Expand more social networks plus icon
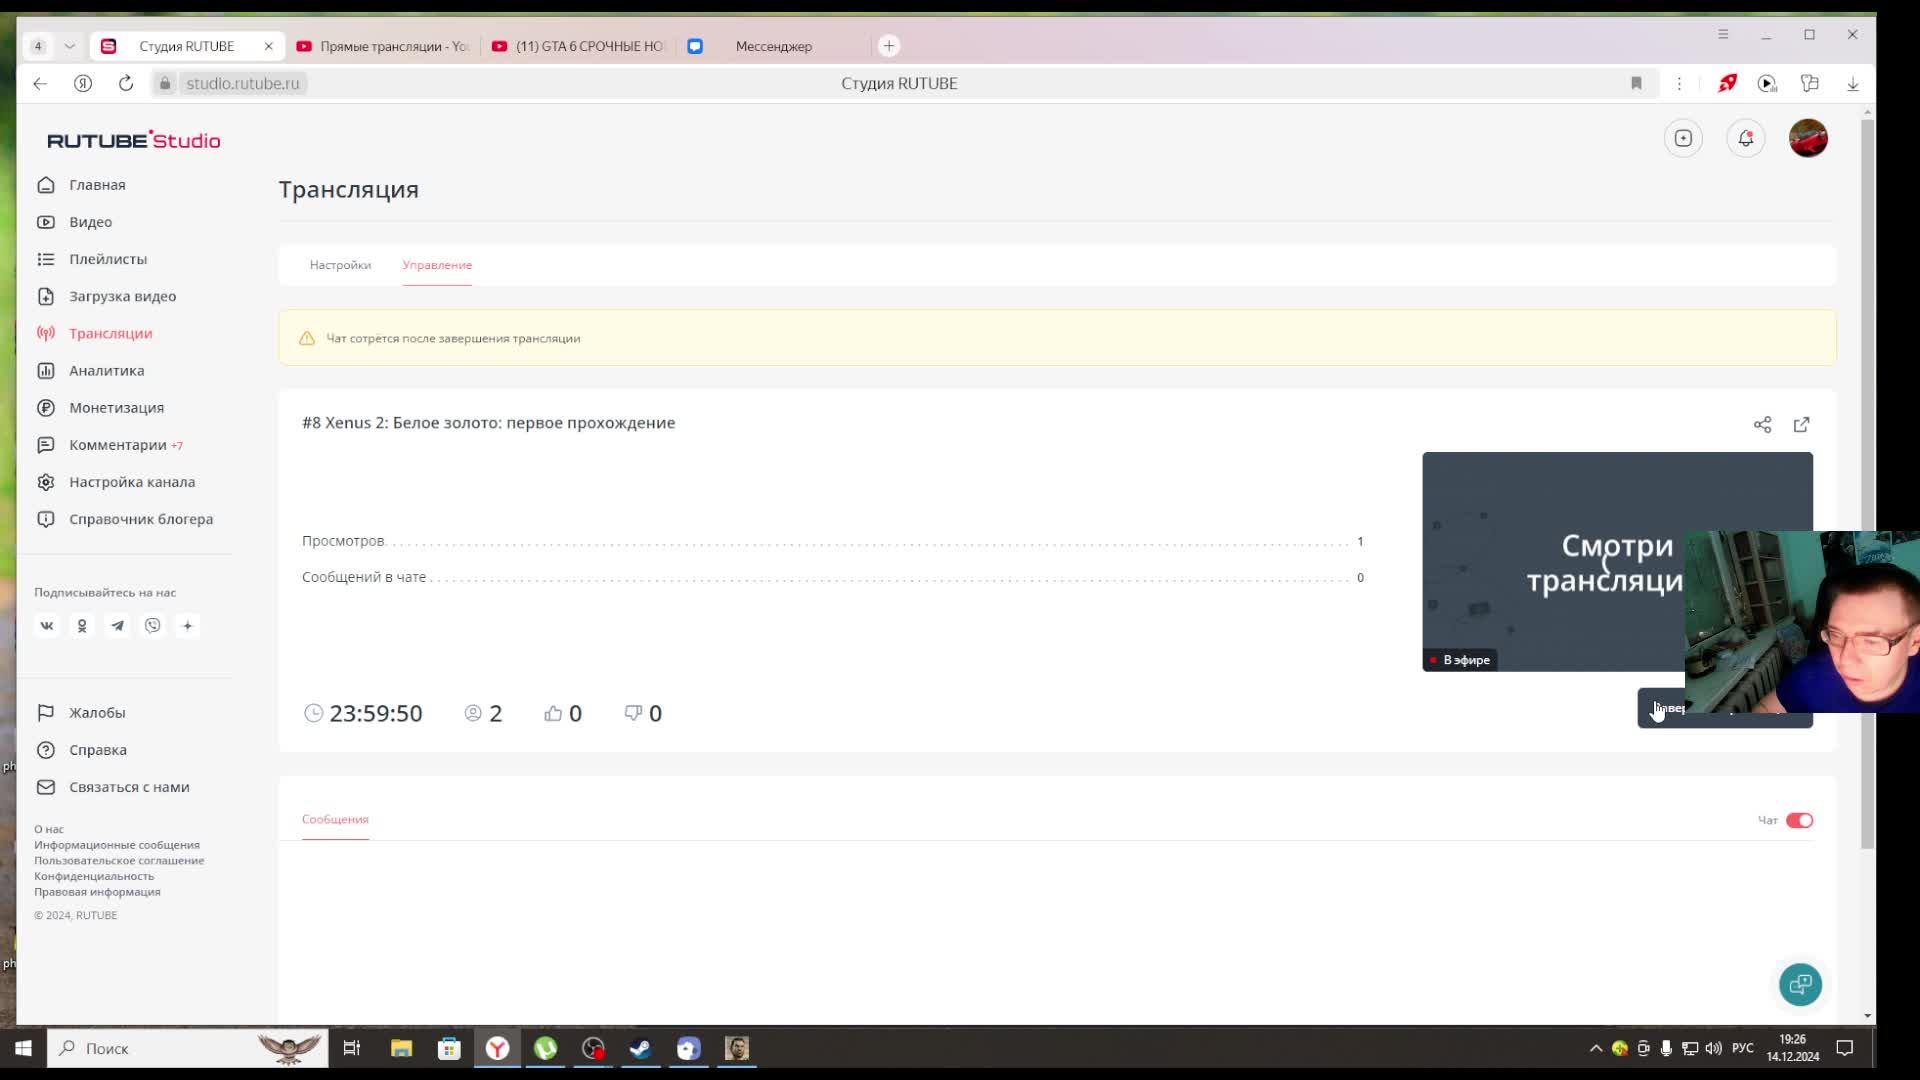1920x1080 pixels. (187, 626)
